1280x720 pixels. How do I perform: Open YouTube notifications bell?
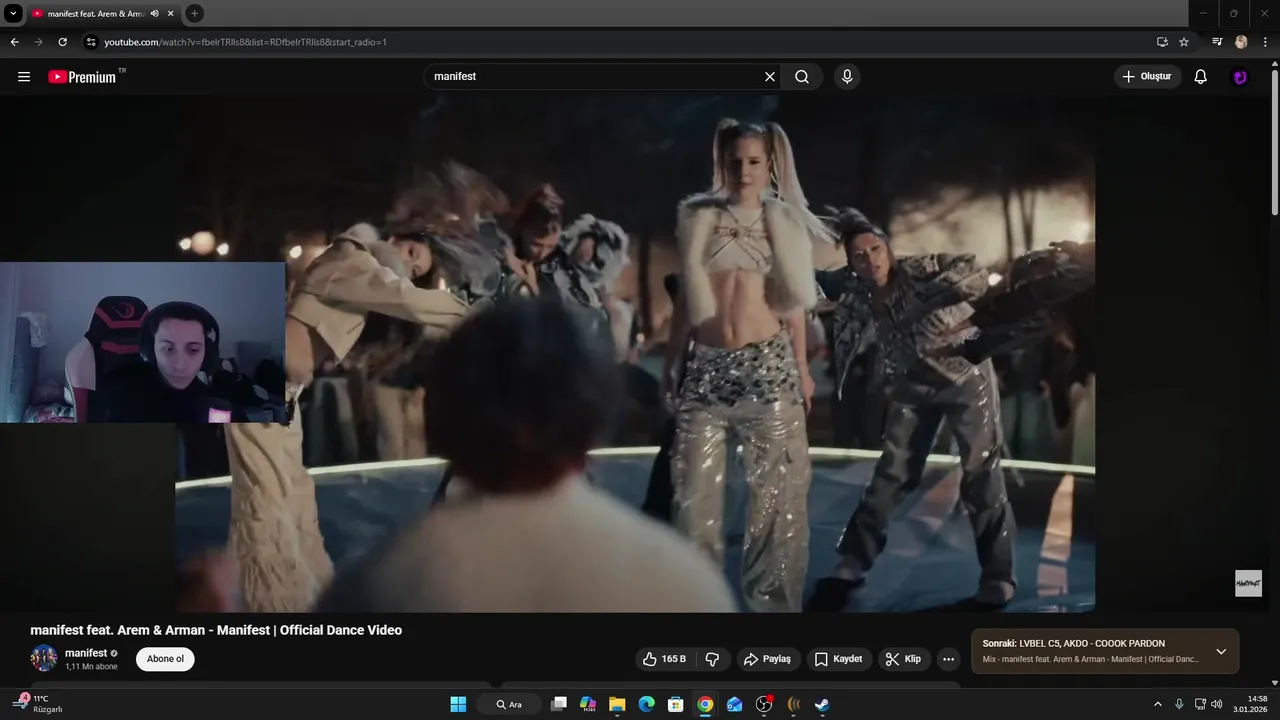pos(1201,77)
